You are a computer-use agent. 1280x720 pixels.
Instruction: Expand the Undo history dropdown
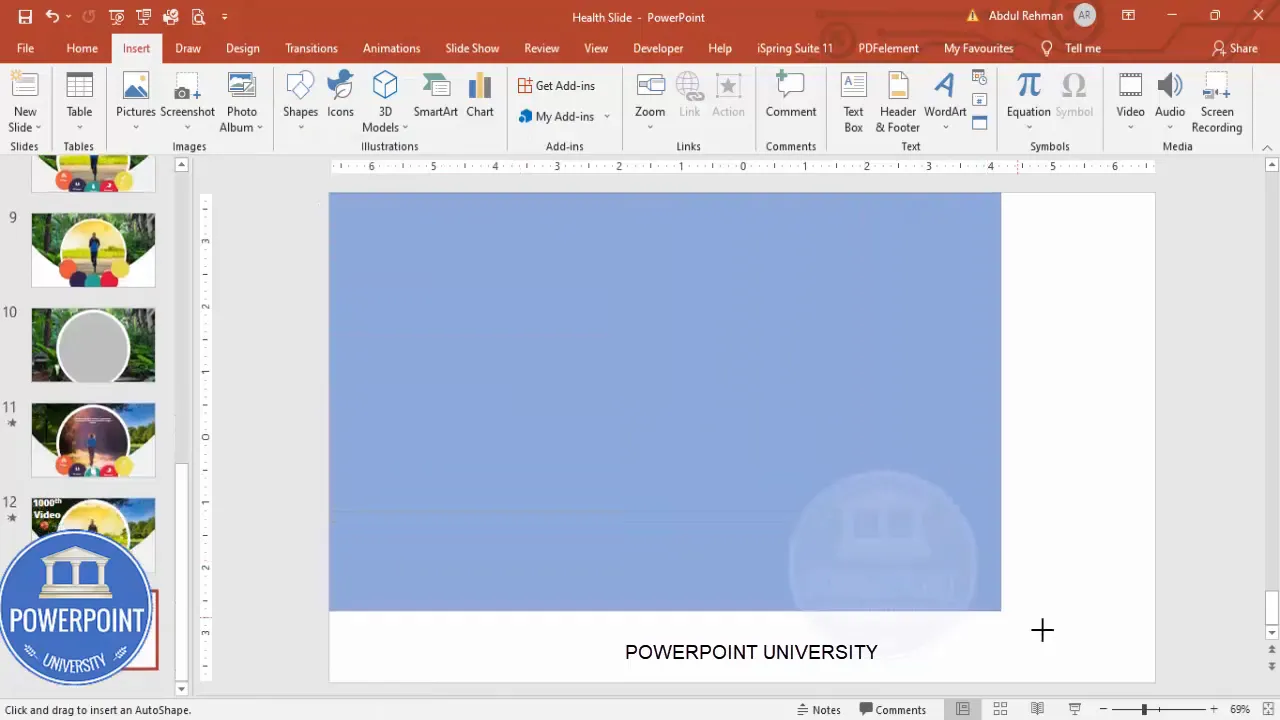tap(68, 17)
